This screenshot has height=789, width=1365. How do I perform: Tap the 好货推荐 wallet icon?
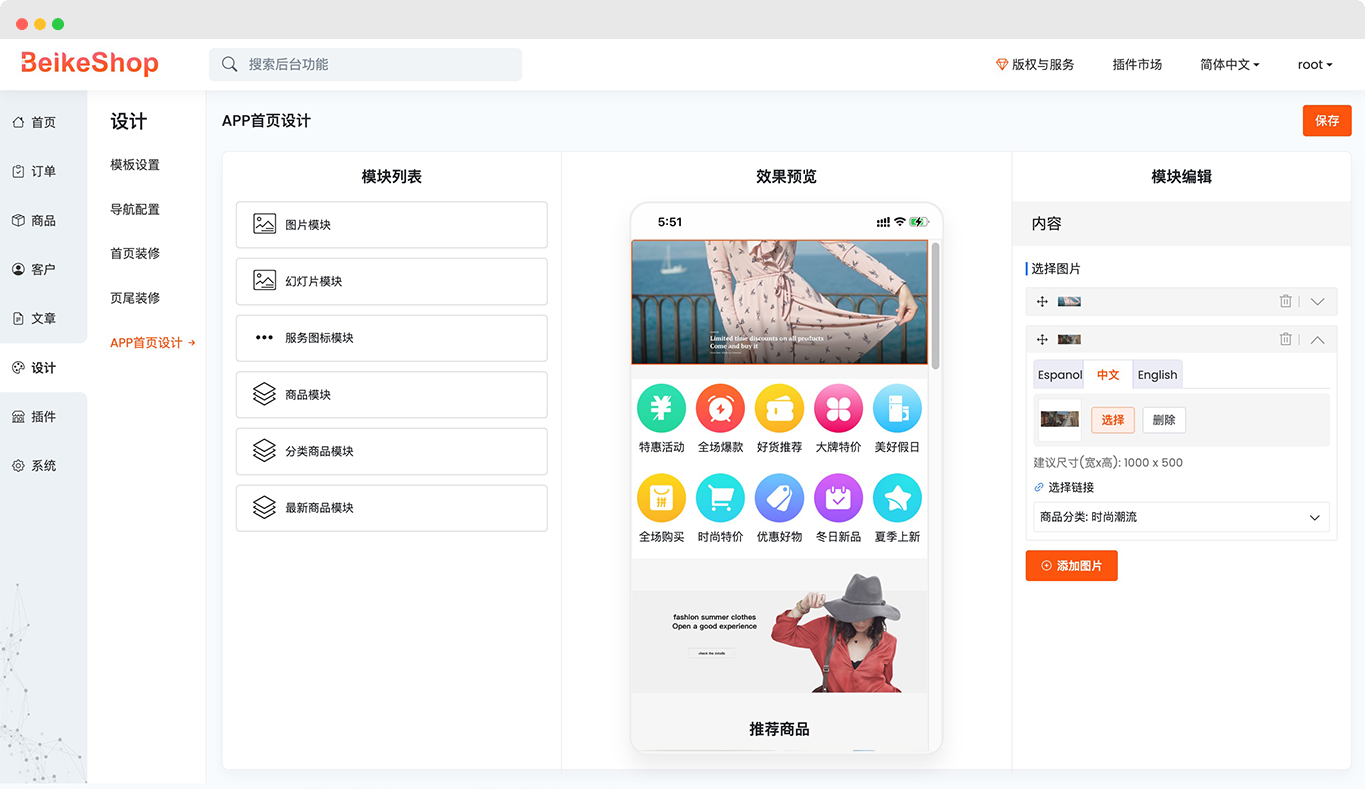(x=779, y=408)
